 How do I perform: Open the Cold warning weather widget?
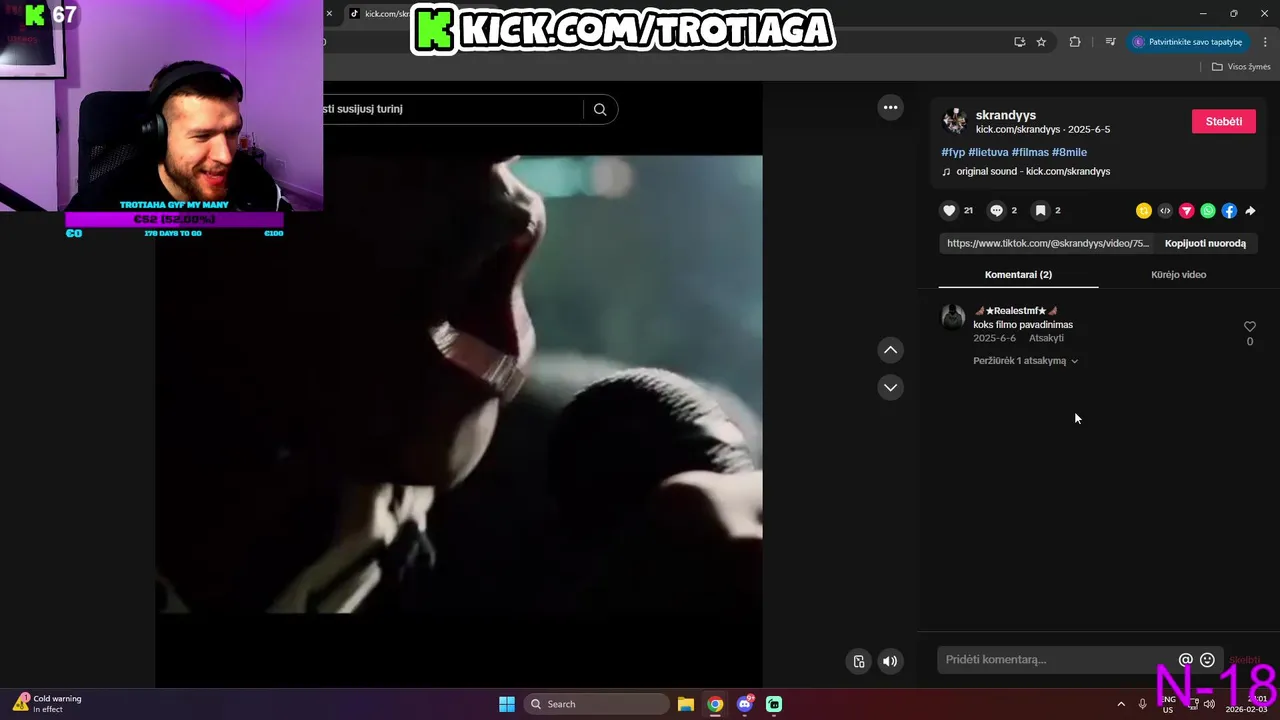tap(47, 704)
